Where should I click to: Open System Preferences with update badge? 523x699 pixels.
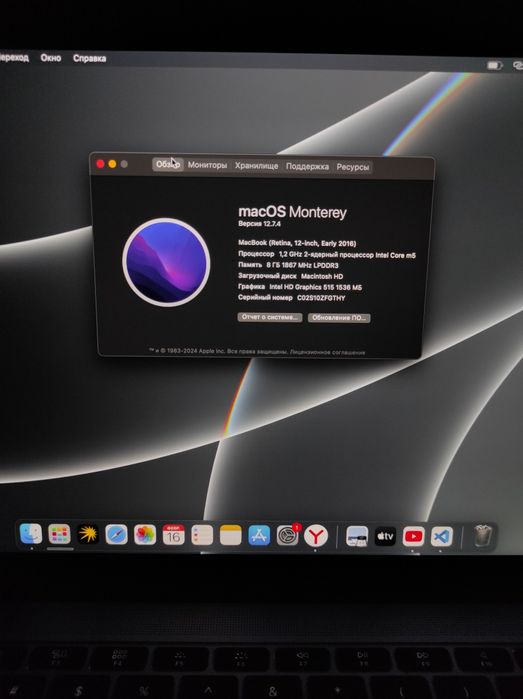(288, 535)
